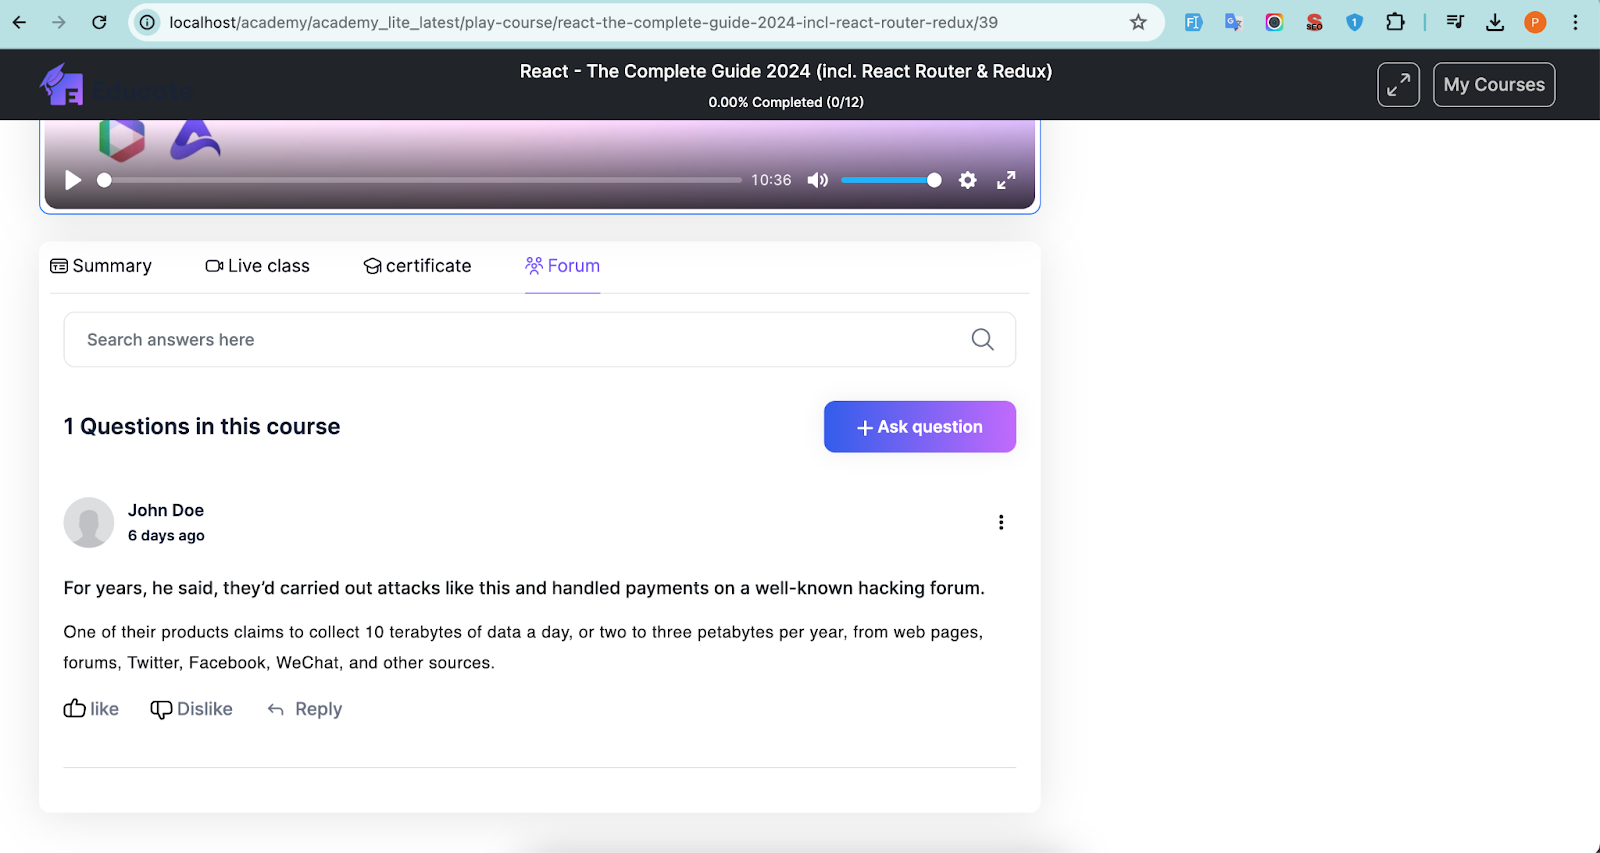Mute the video volume speaker icon
1600x853 pixels.
(x=818, y=180)
